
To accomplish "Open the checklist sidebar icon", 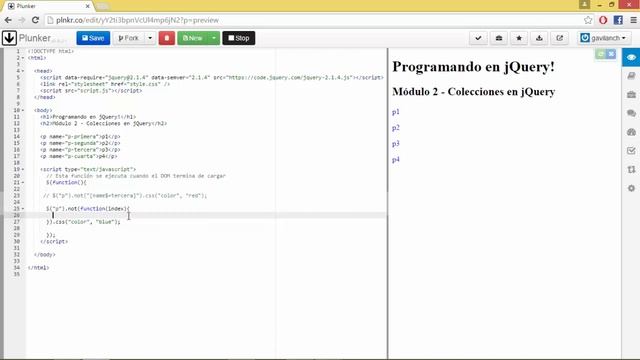I will tap(631, 151).
